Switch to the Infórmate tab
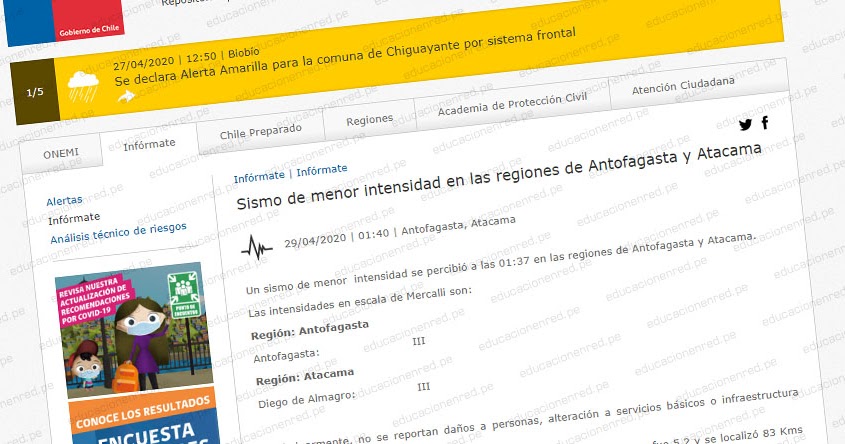Image resolution: width=845 pixels, height=444 pixels. (149, 144)
